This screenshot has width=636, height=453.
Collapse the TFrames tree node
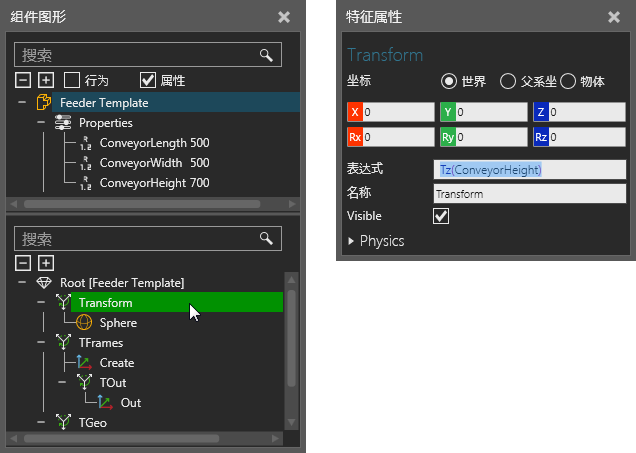click(41, 342)
